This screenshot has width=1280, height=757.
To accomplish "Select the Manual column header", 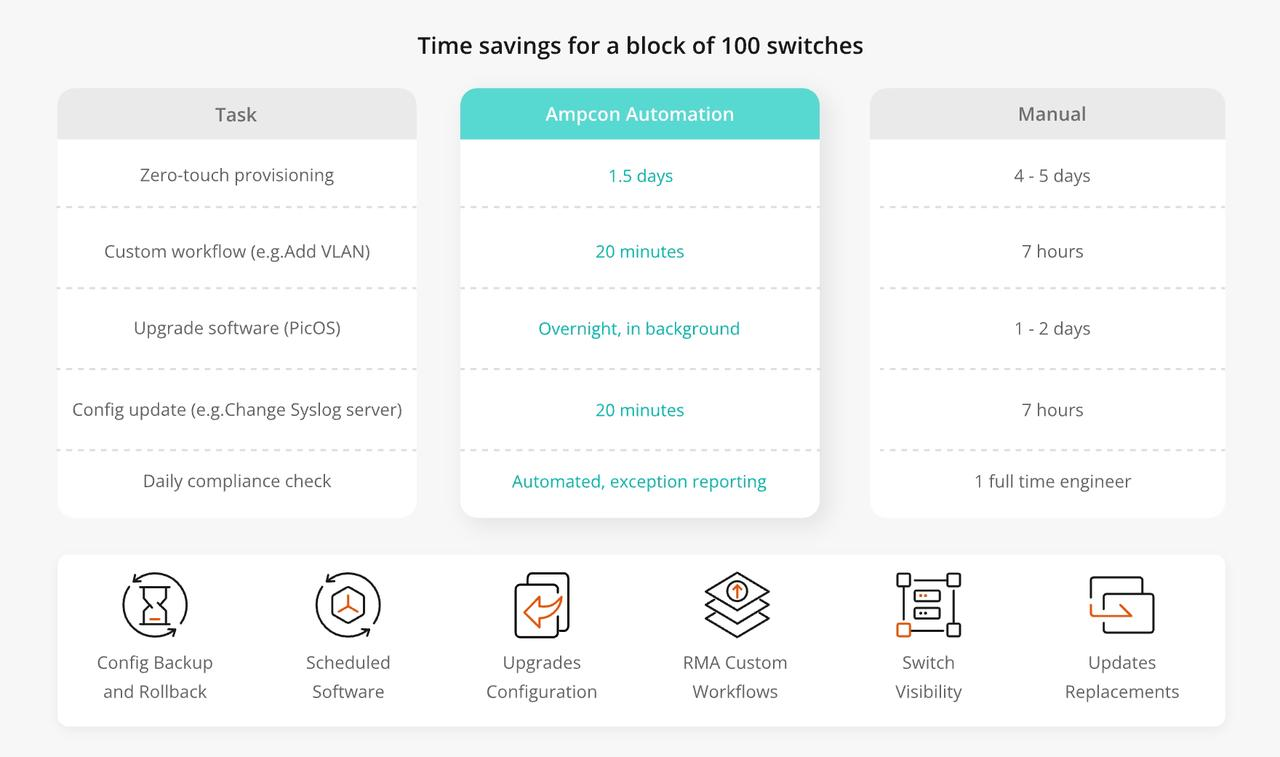I will click(1051, 114).
